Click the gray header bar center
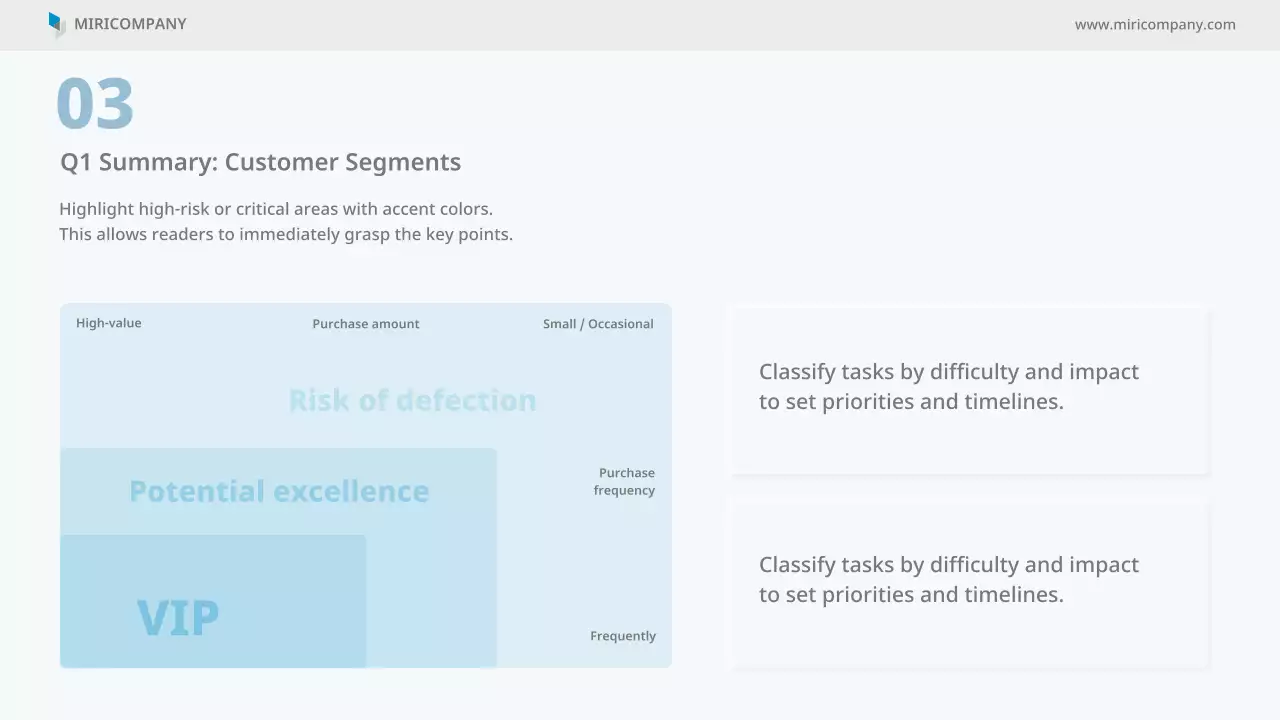Image resolution: width=1280 pixels, height=720 pixels. pos(640,24)
